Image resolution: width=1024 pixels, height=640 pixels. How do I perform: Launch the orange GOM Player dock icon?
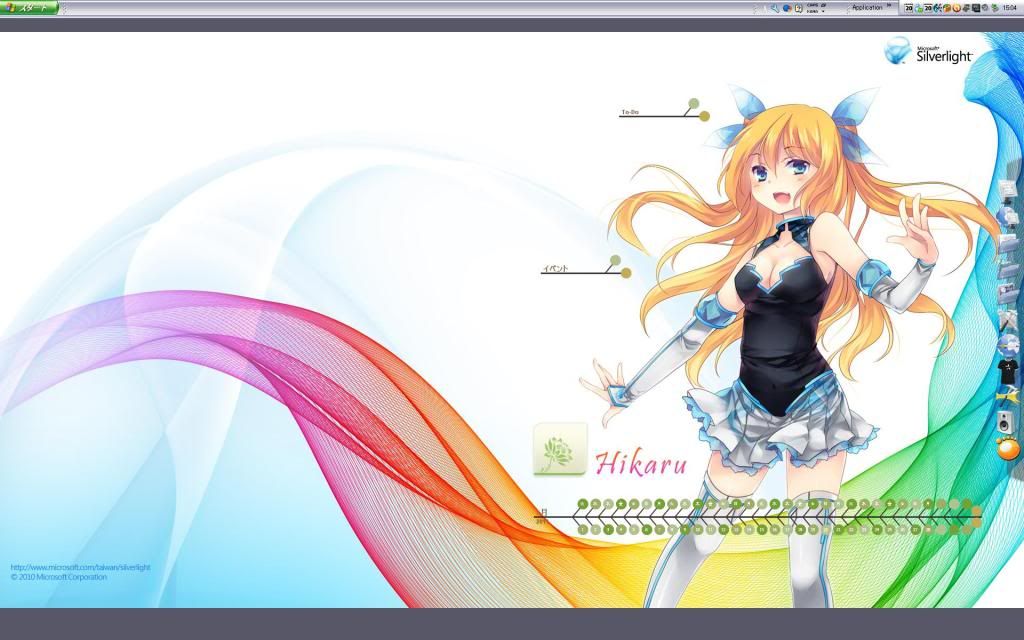pos(1008,448)
